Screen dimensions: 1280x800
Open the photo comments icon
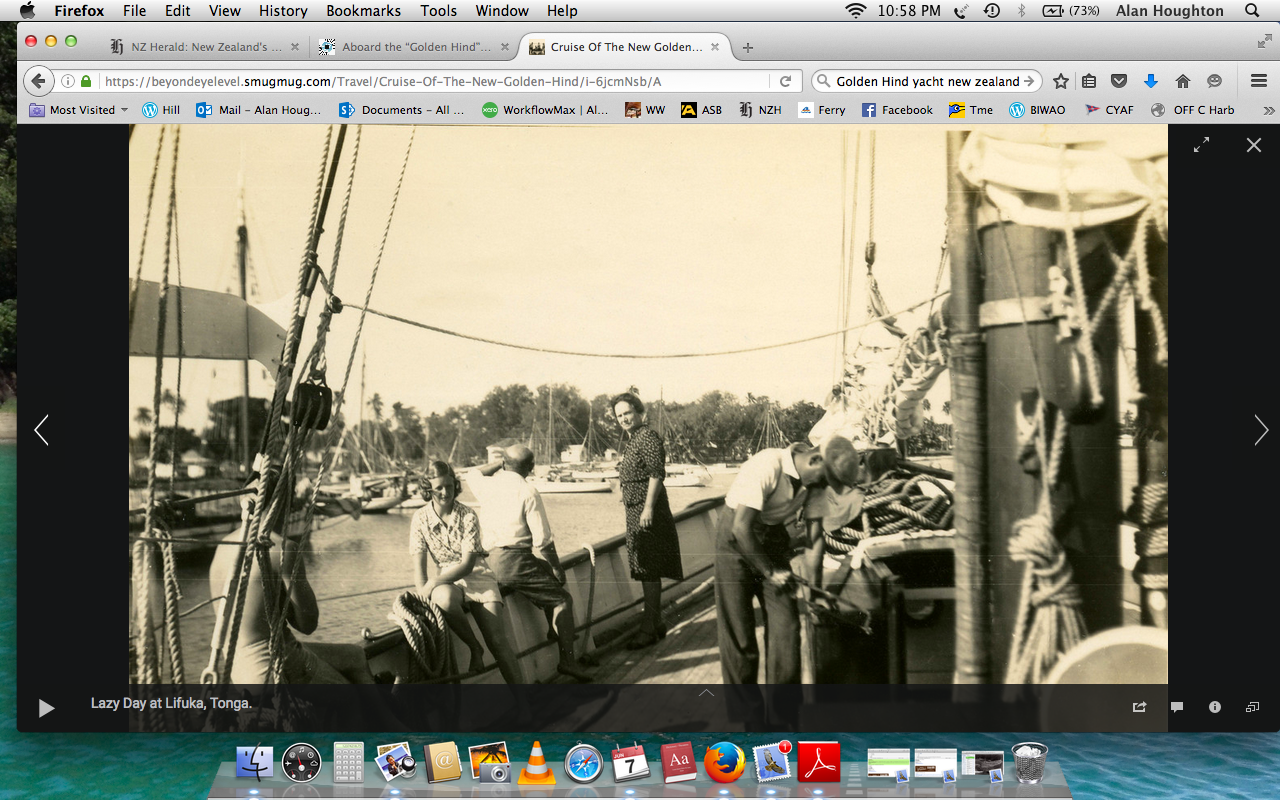(x=1177, y=707)
